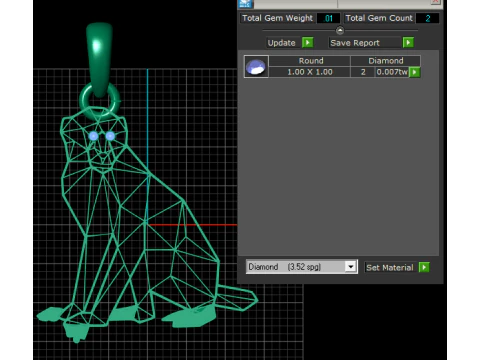
Task: Click the Update button
Action: pos(282,43)
